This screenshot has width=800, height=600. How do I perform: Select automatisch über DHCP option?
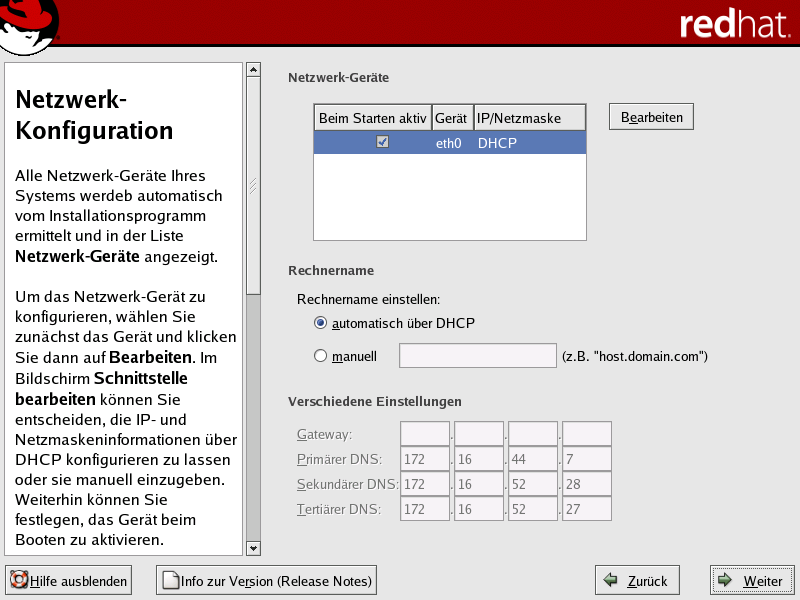tap(321, 322)
